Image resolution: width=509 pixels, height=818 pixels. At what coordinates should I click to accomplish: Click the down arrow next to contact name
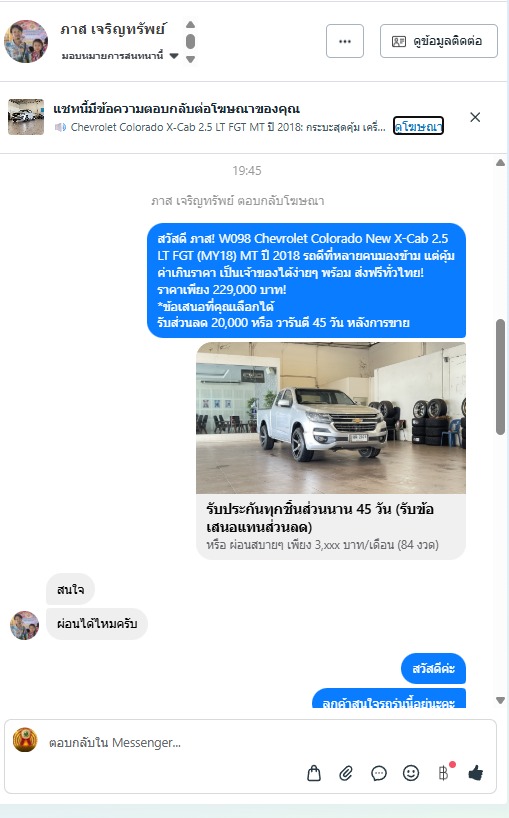tap(190, 59)
